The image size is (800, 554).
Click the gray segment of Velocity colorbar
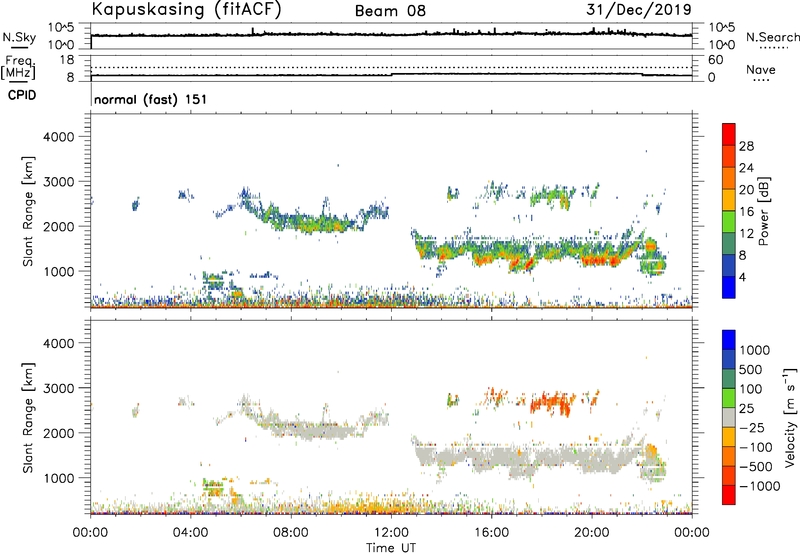click(729, 417)
